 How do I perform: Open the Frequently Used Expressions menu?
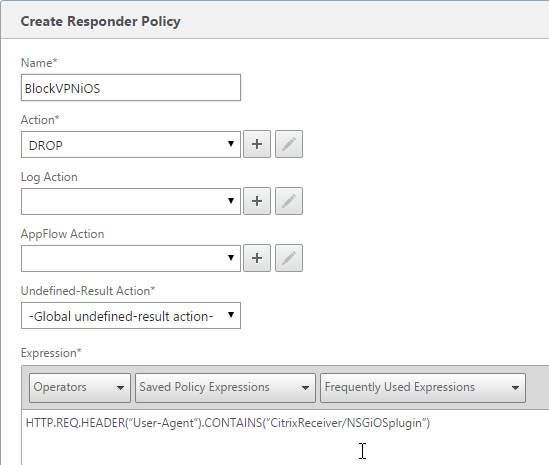click(x=423, y=388)
